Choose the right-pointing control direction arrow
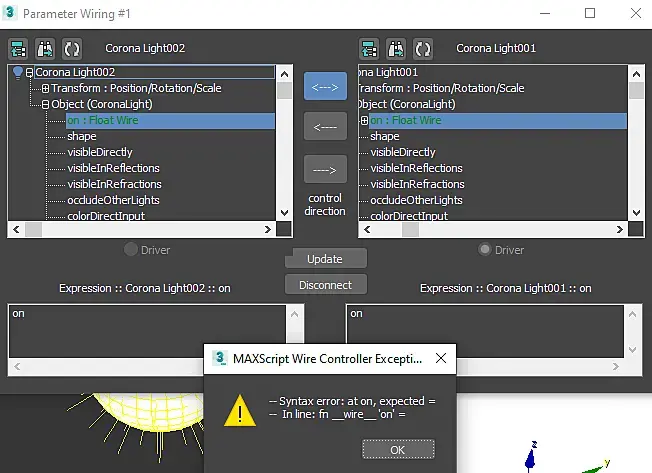Image resolution: width=652 pixels, height=473 pixels. pyautogui.click(x=325, y=169)
